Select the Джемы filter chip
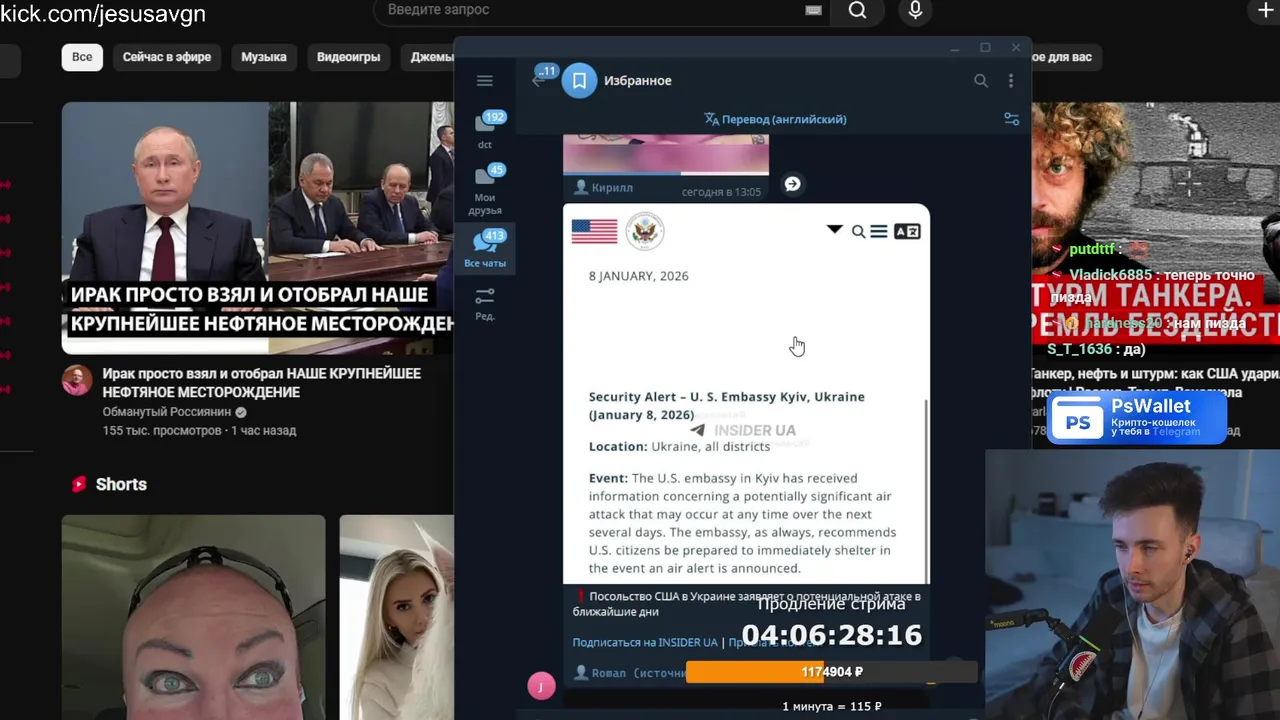1280x720 pixels. click(429, 57)
